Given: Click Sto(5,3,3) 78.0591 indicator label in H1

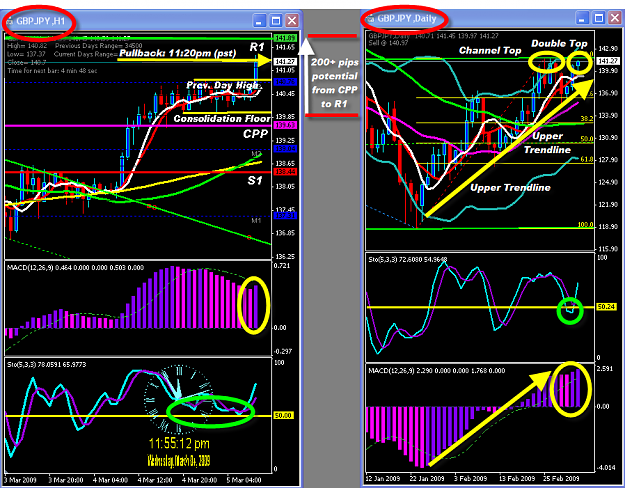Looking at the screenshot, I should point(47,364).
